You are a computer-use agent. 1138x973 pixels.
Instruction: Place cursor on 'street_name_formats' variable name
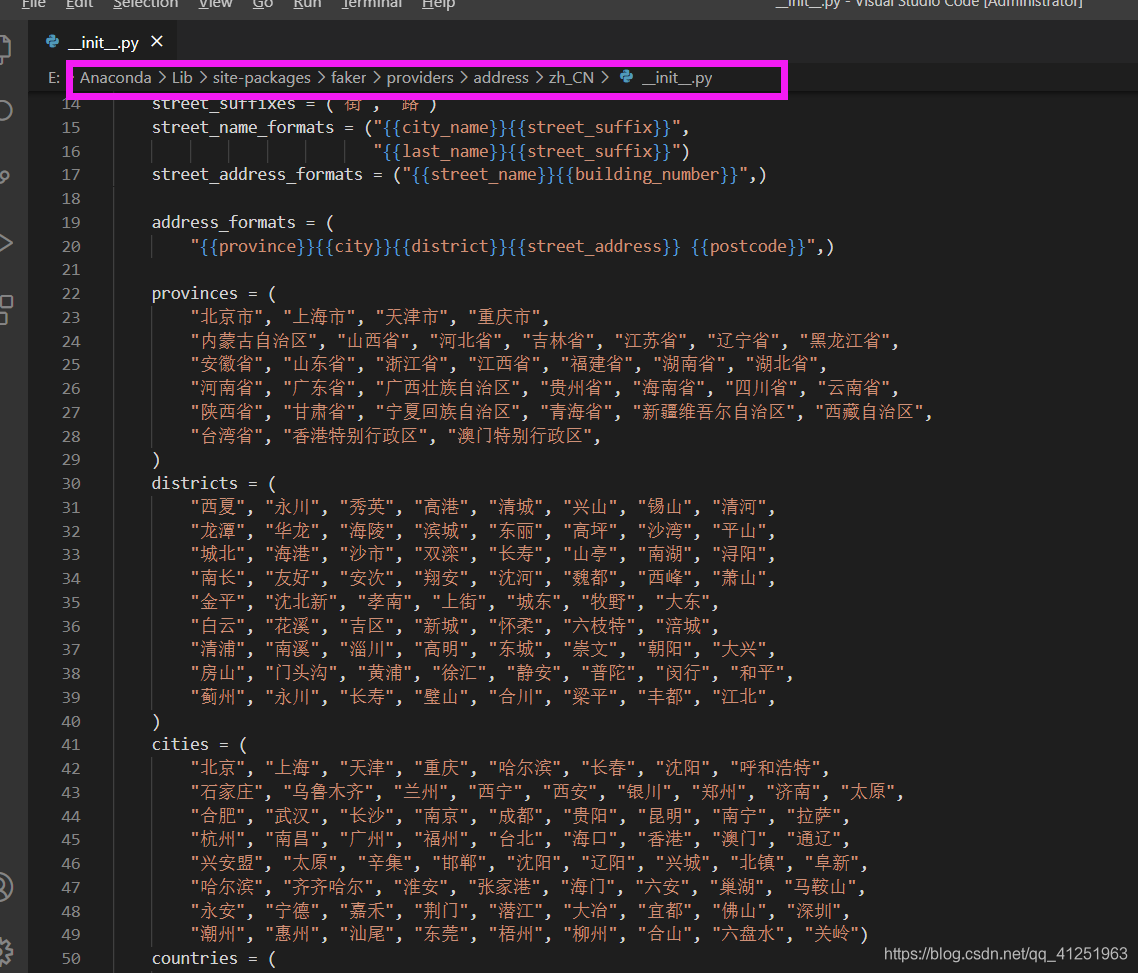click(243, 128)
